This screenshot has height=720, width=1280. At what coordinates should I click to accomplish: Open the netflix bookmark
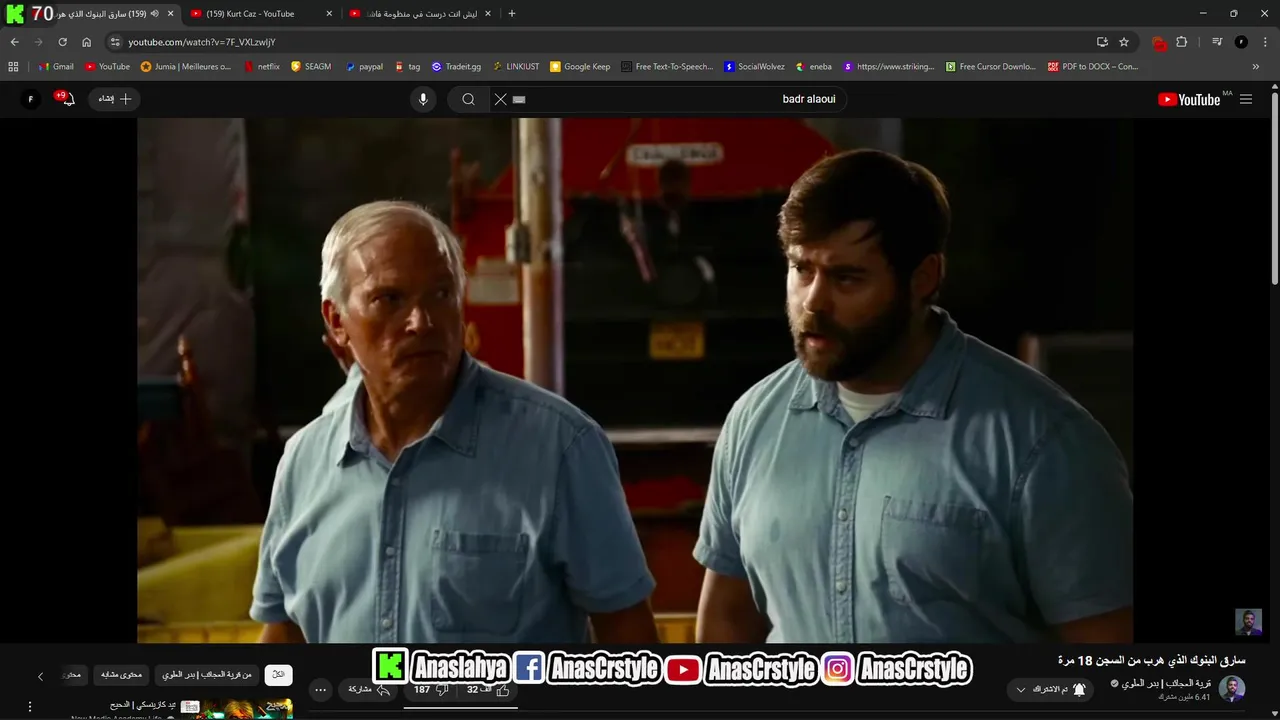tap(262, 67)
